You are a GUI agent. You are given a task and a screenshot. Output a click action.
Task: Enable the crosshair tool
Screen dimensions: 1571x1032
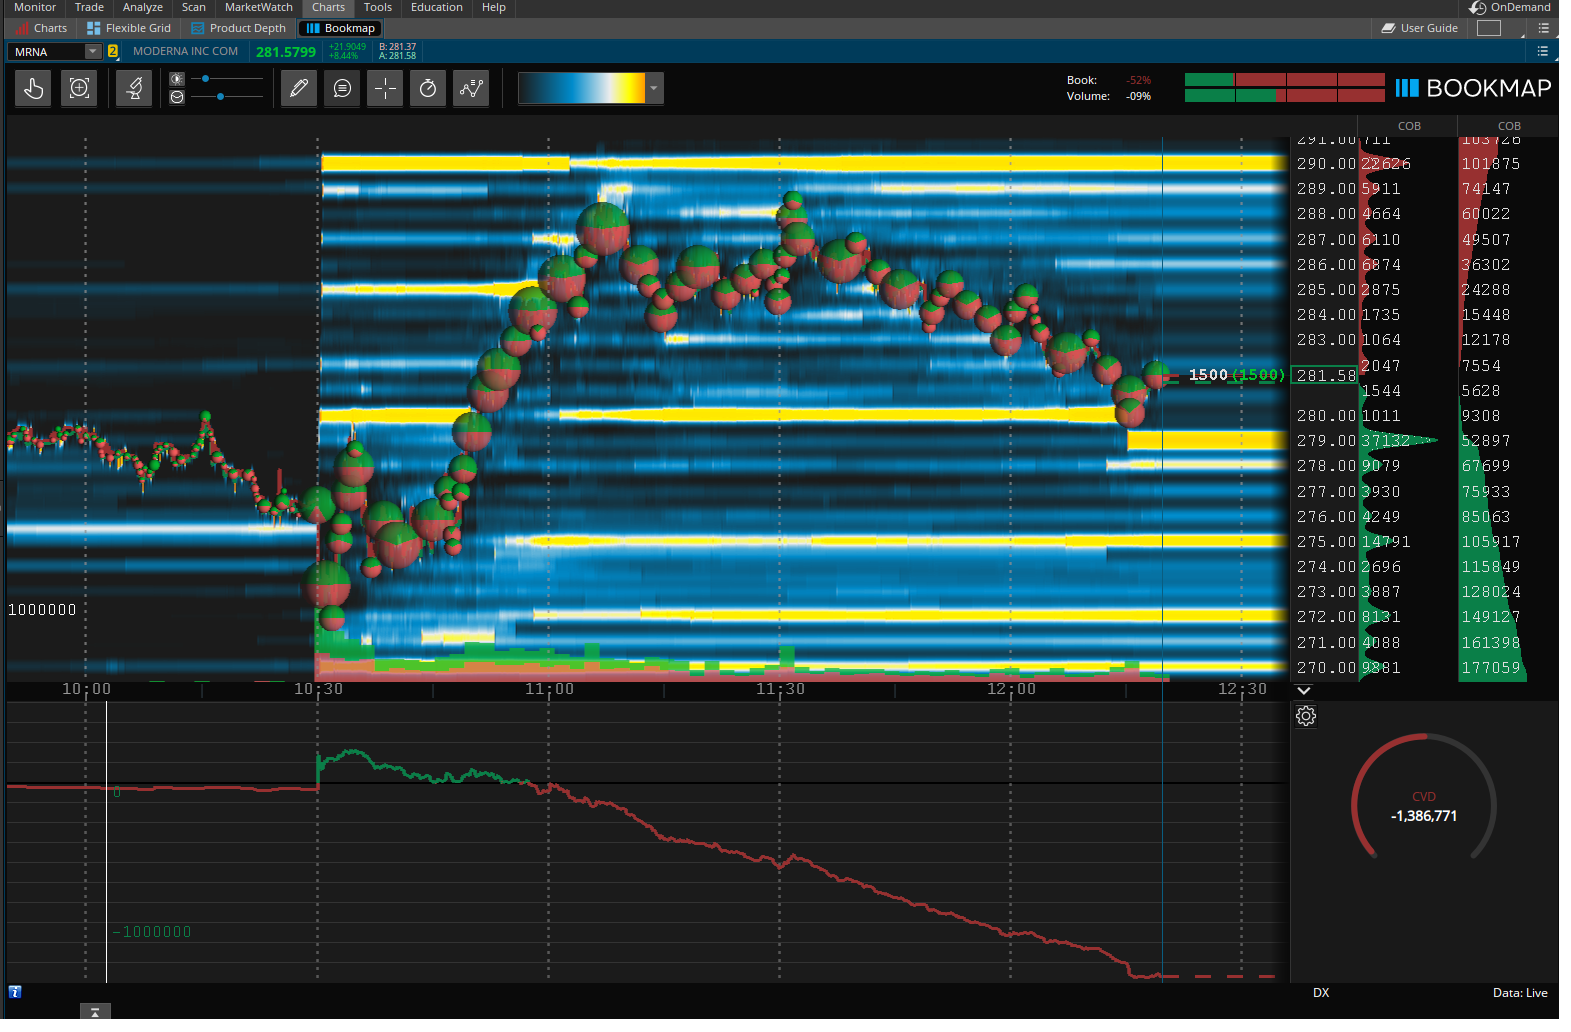tap(385, 89)
